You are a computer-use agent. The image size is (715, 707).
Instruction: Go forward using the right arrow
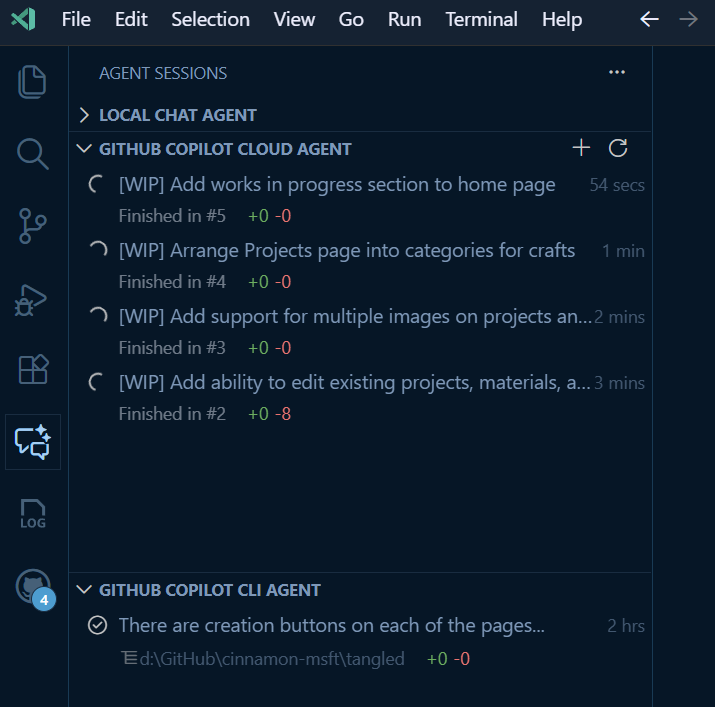pos(689,19)
